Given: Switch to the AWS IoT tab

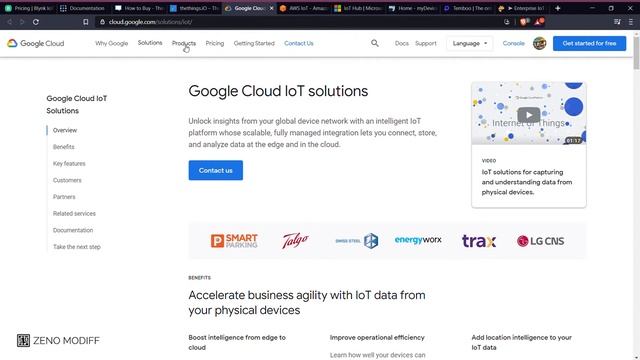Looking at the screenshot, I should click(x=304, y=8).
